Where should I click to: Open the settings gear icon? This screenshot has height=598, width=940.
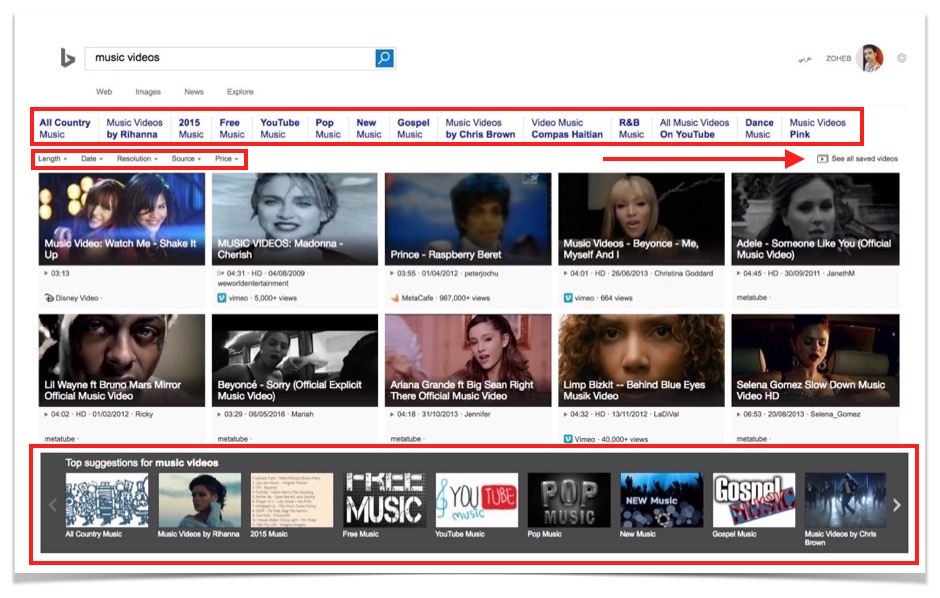(x=901, y=59)
